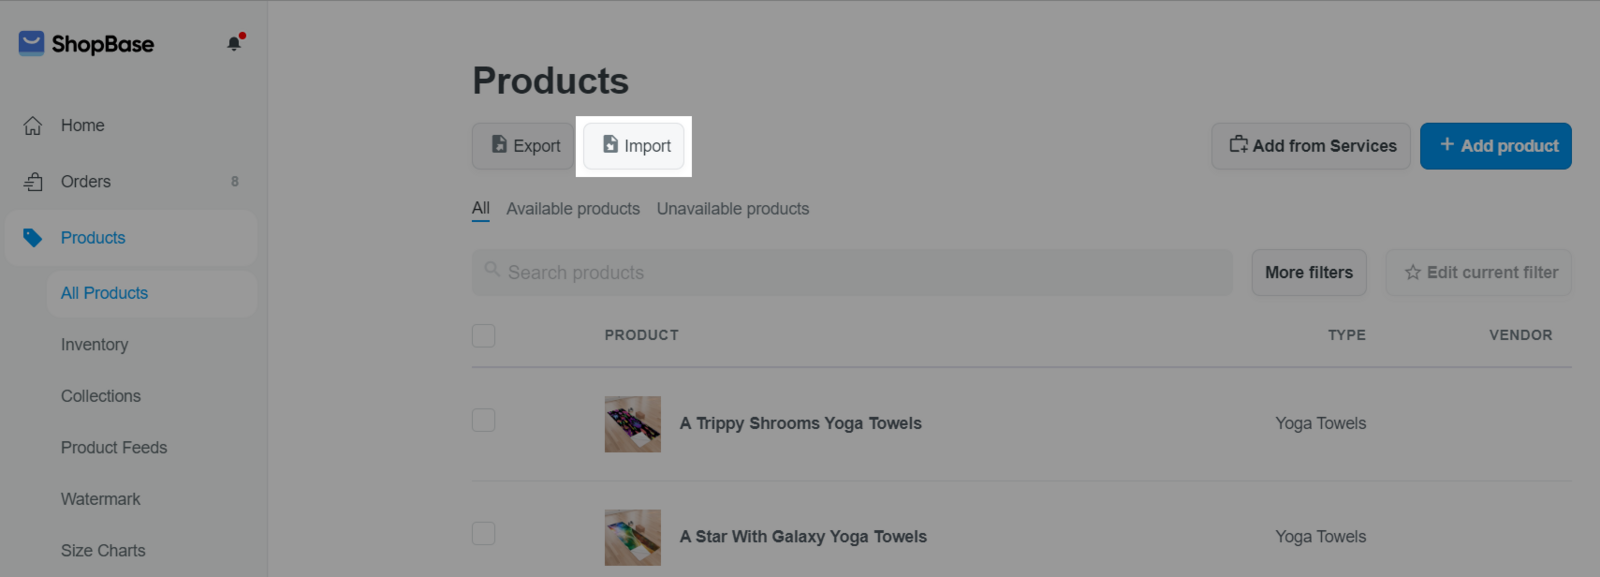The image size is (1600, 577).
Task: Open the notifications bell
Action: [234, 43]
